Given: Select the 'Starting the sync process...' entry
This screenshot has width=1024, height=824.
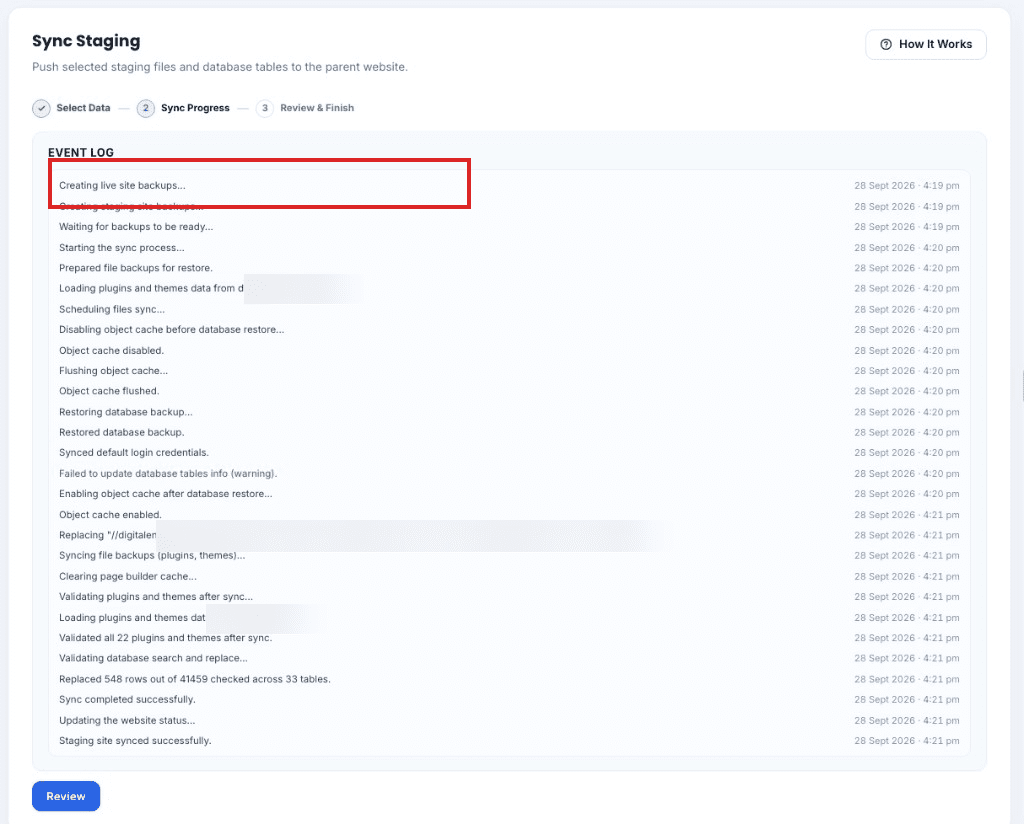Looking at the screenshot, I should coord(121,247).
